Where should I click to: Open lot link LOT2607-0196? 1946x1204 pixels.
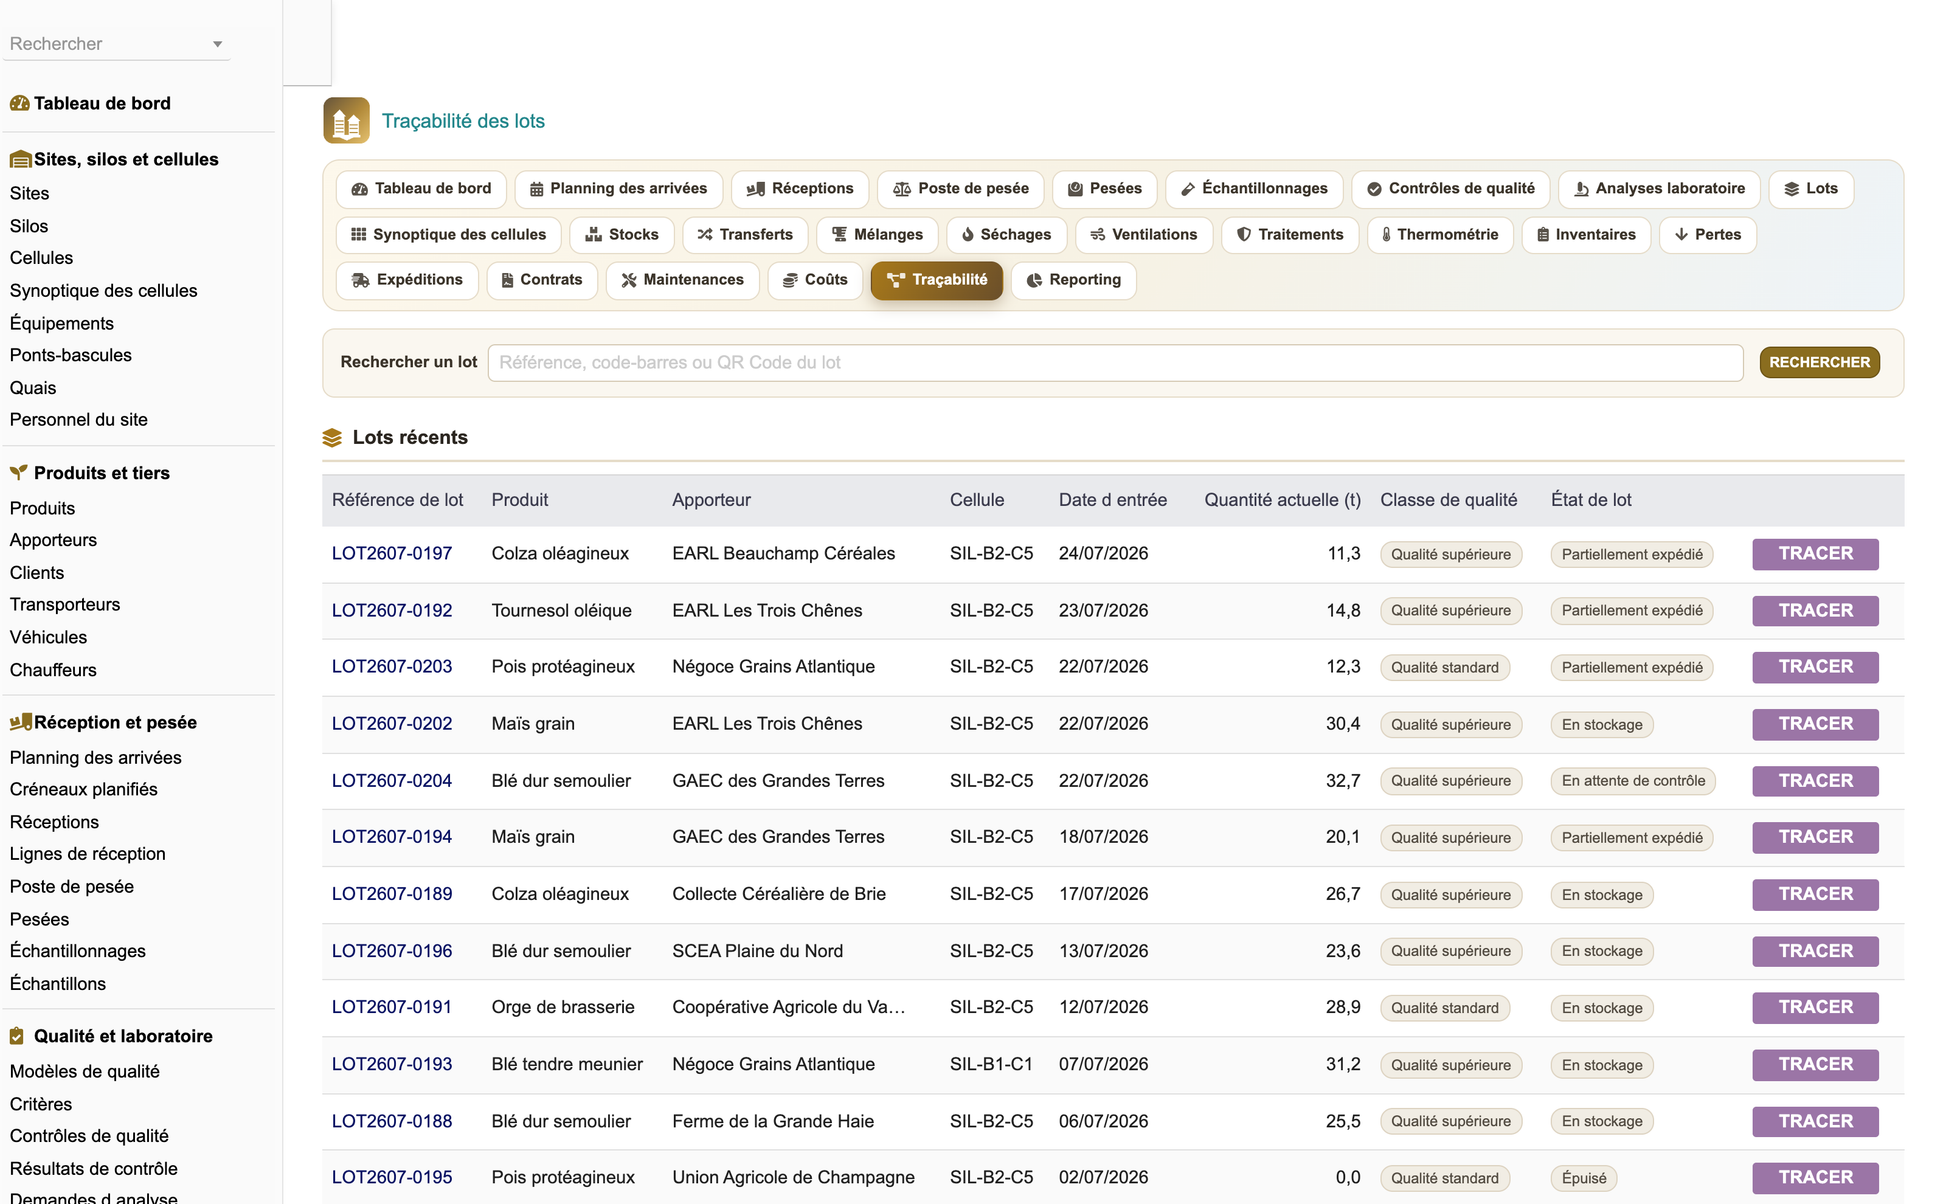[392, 951]
